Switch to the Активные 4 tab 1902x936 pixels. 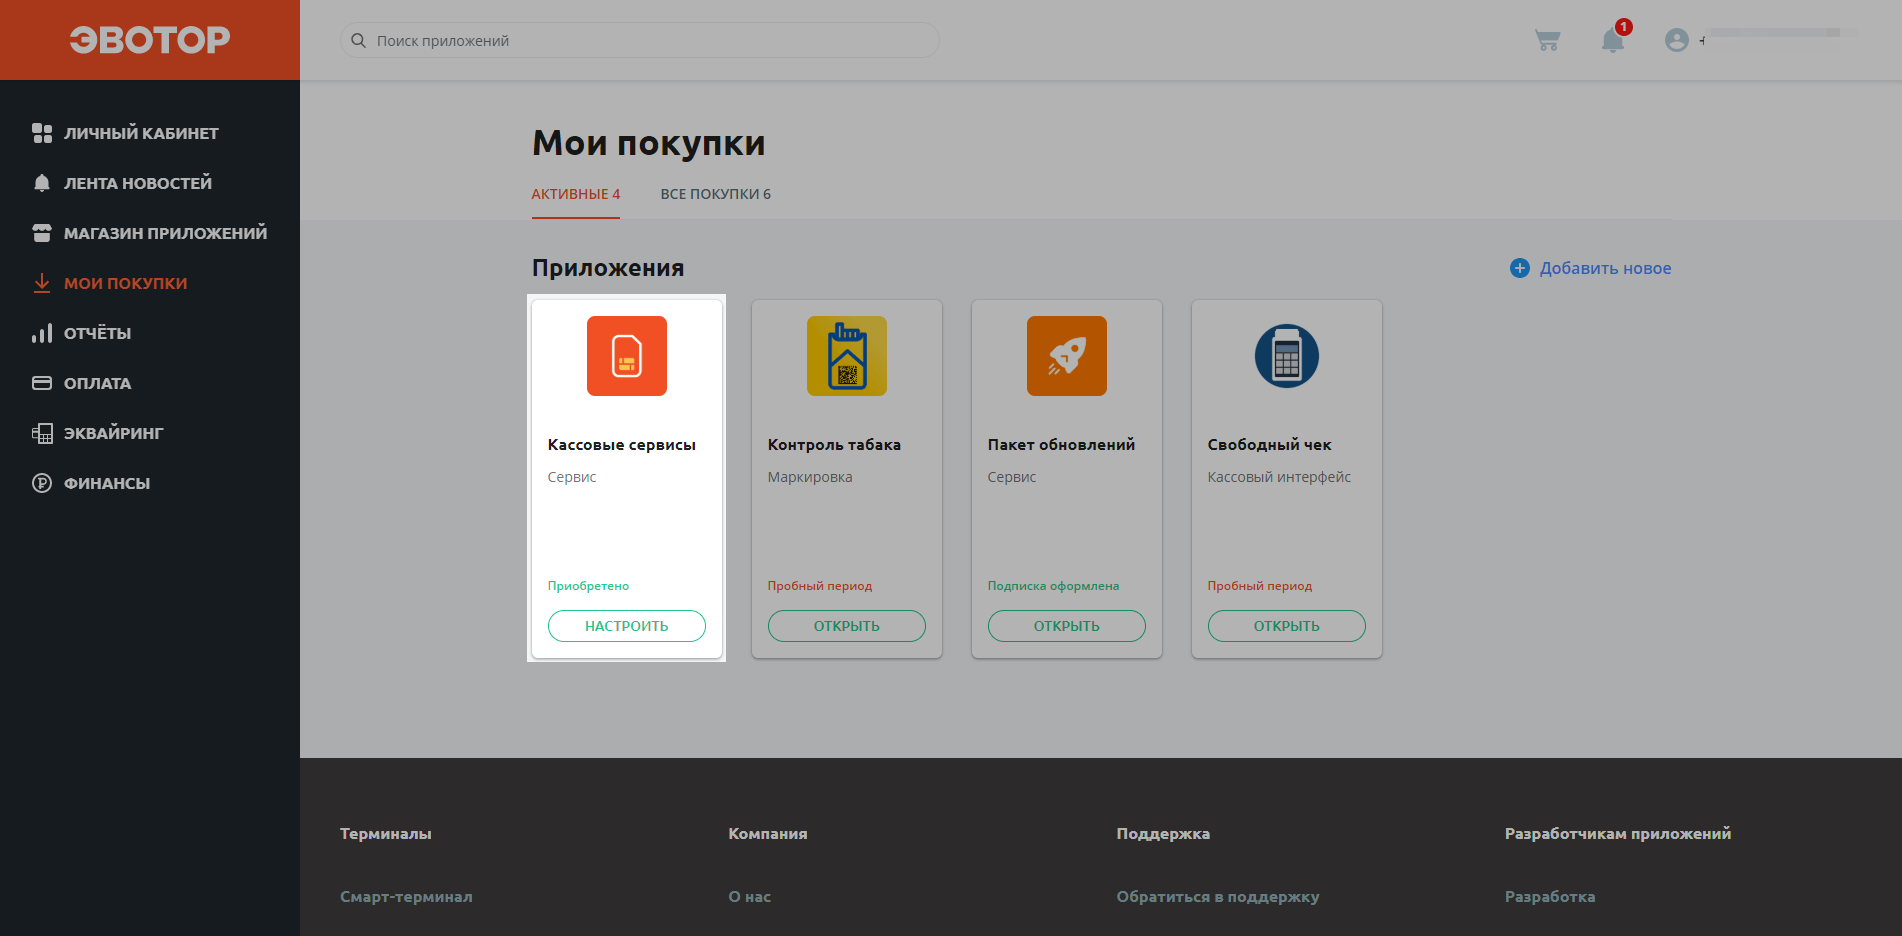click(576, 194)
